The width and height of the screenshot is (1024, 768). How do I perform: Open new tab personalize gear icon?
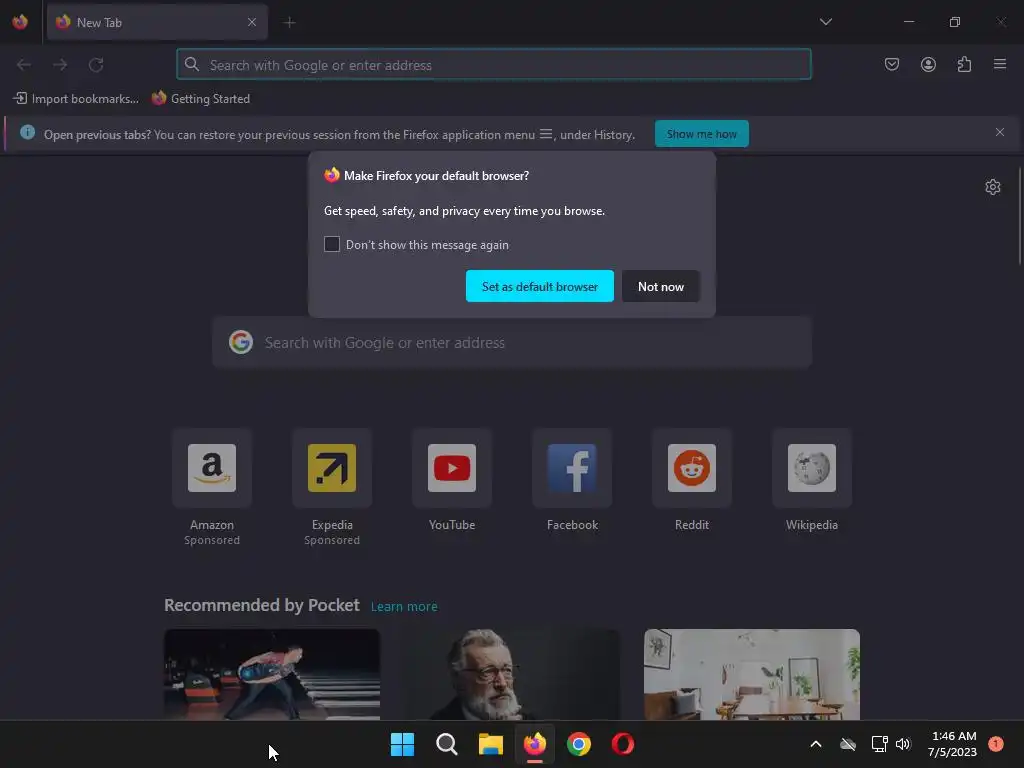[993, 187]
